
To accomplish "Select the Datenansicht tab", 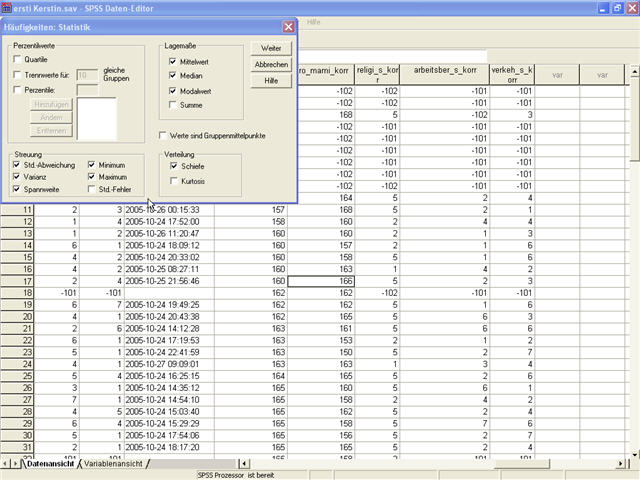I will 50,464.
